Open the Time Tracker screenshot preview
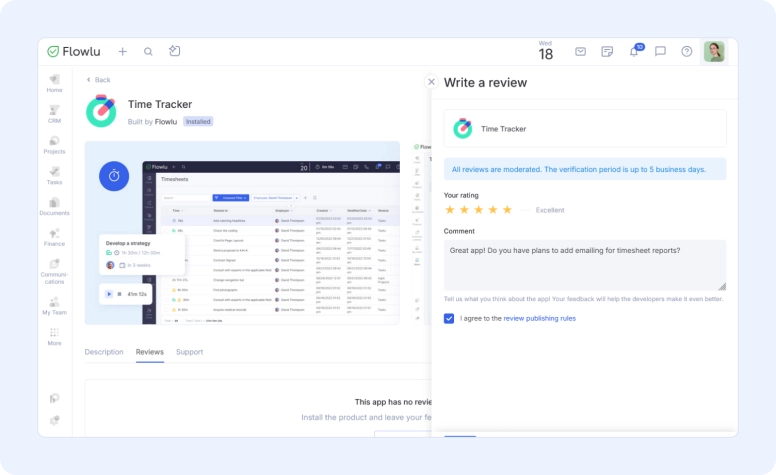Screen dimensions: 776x475 tap(242, 233)
